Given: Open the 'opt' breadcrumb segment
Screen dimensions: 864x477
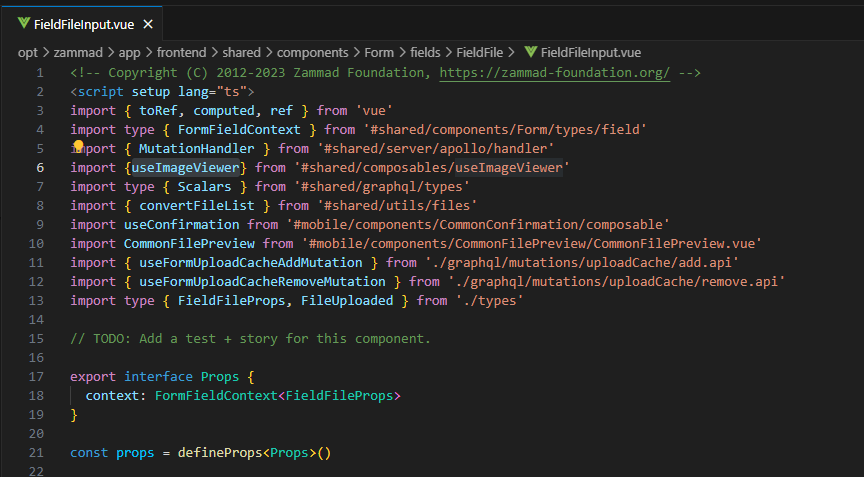Looking at the screenshot, I should 28,53.
